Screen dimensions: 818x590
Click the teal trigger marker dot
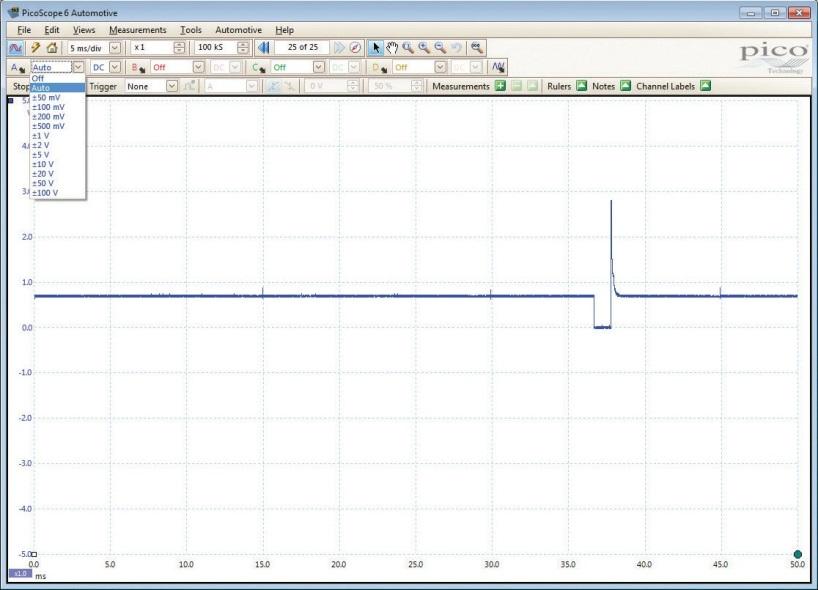click(797, 554)
